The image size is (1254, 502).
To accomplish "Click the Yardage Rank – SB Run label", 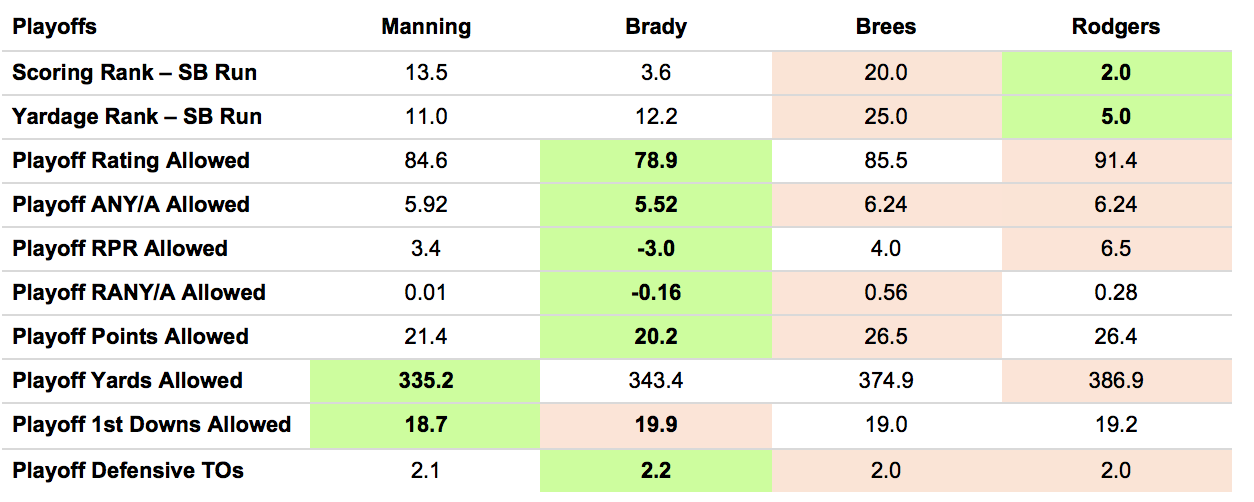I will [137, 117].
